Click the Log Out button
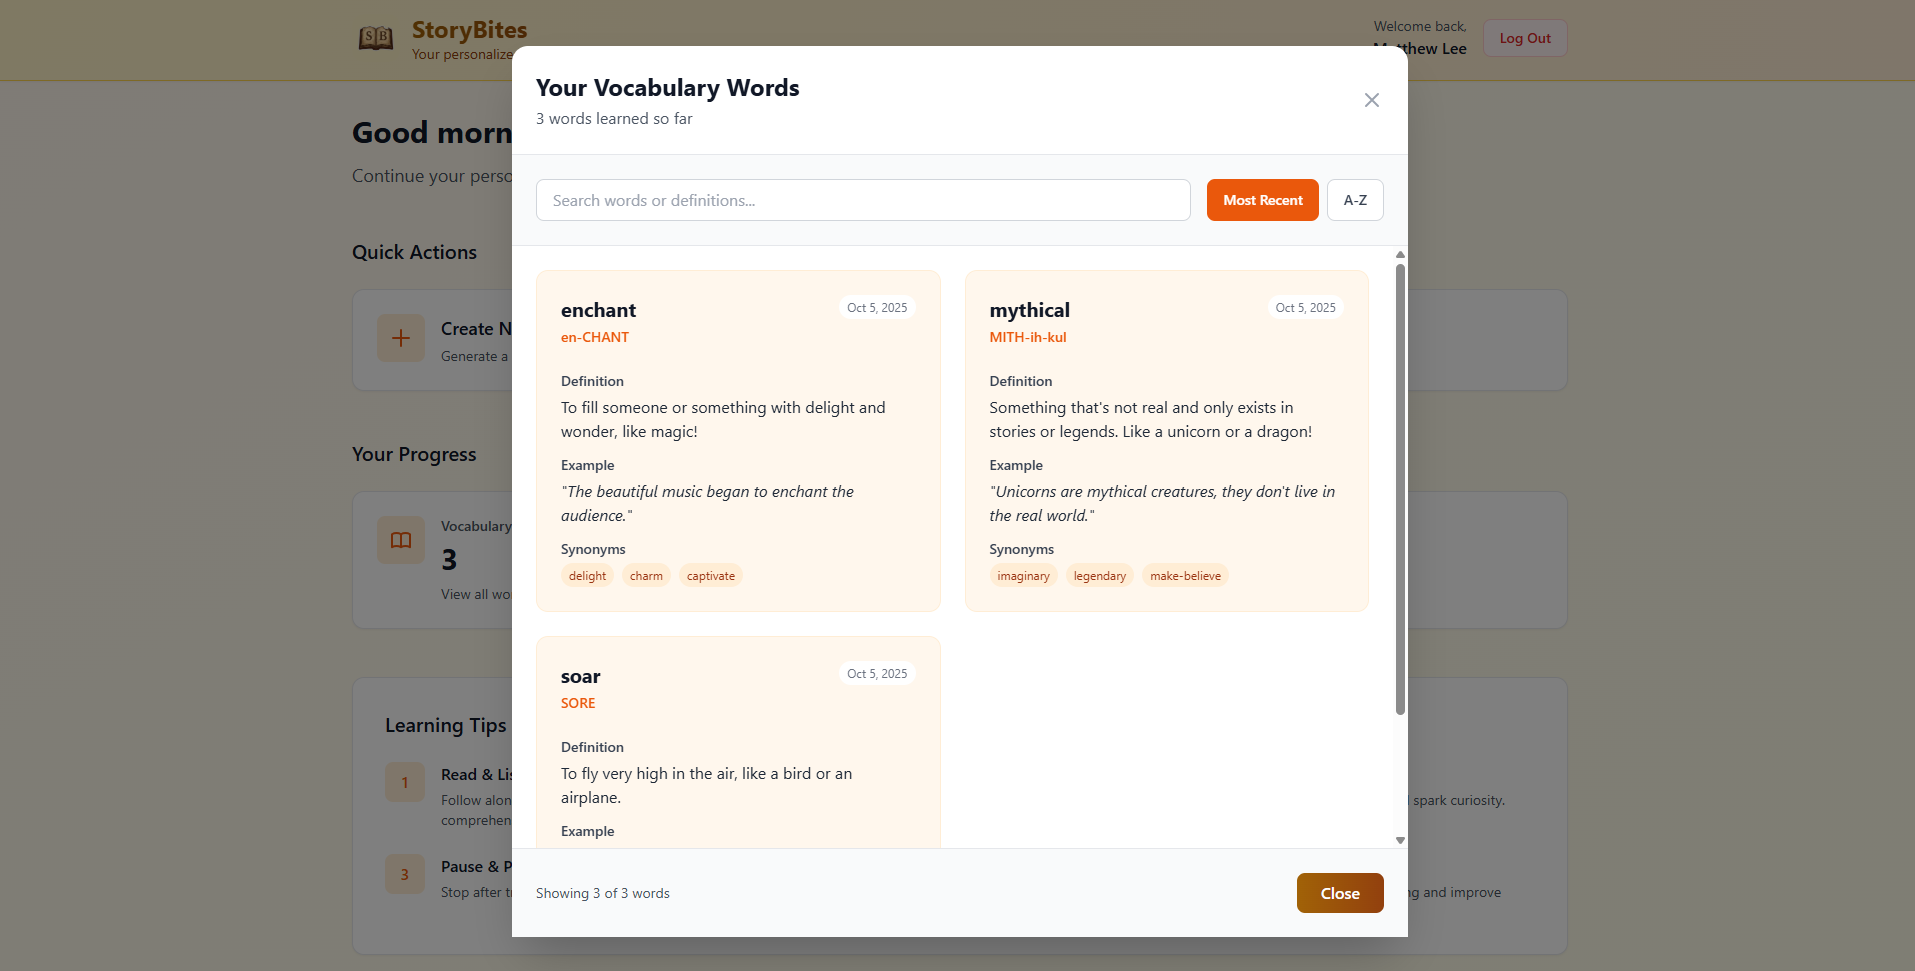 click(1524, 38)
